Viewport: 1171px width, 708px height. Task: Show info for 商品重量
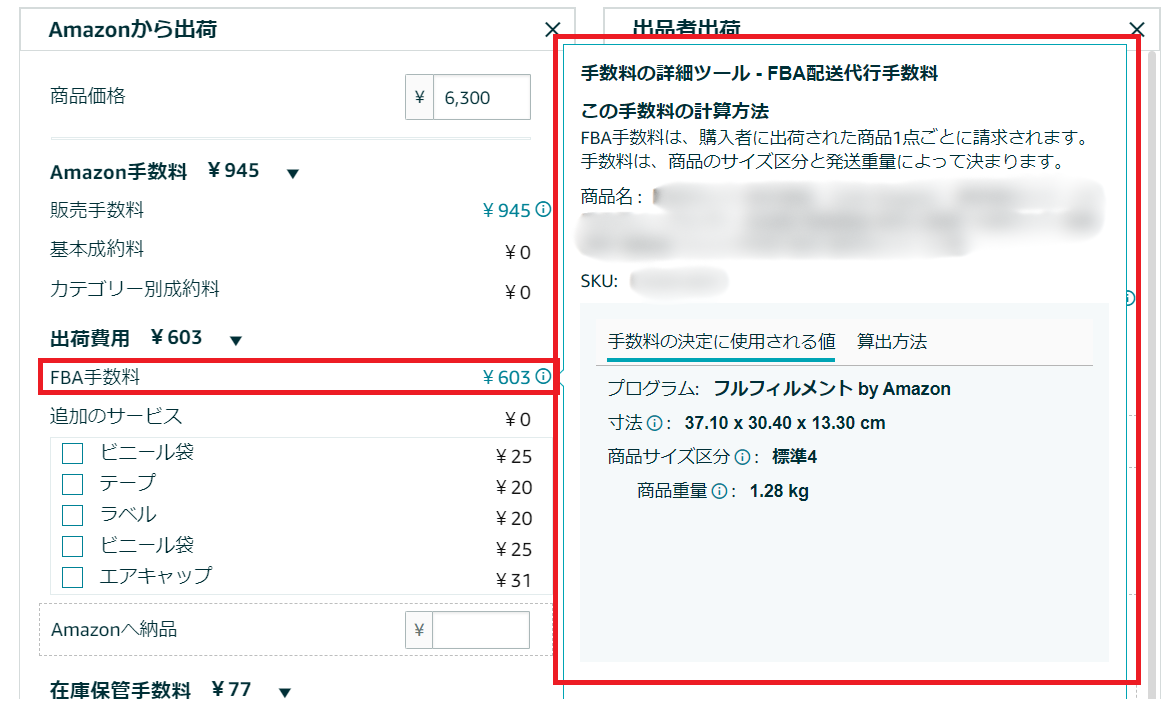[719, 491]
